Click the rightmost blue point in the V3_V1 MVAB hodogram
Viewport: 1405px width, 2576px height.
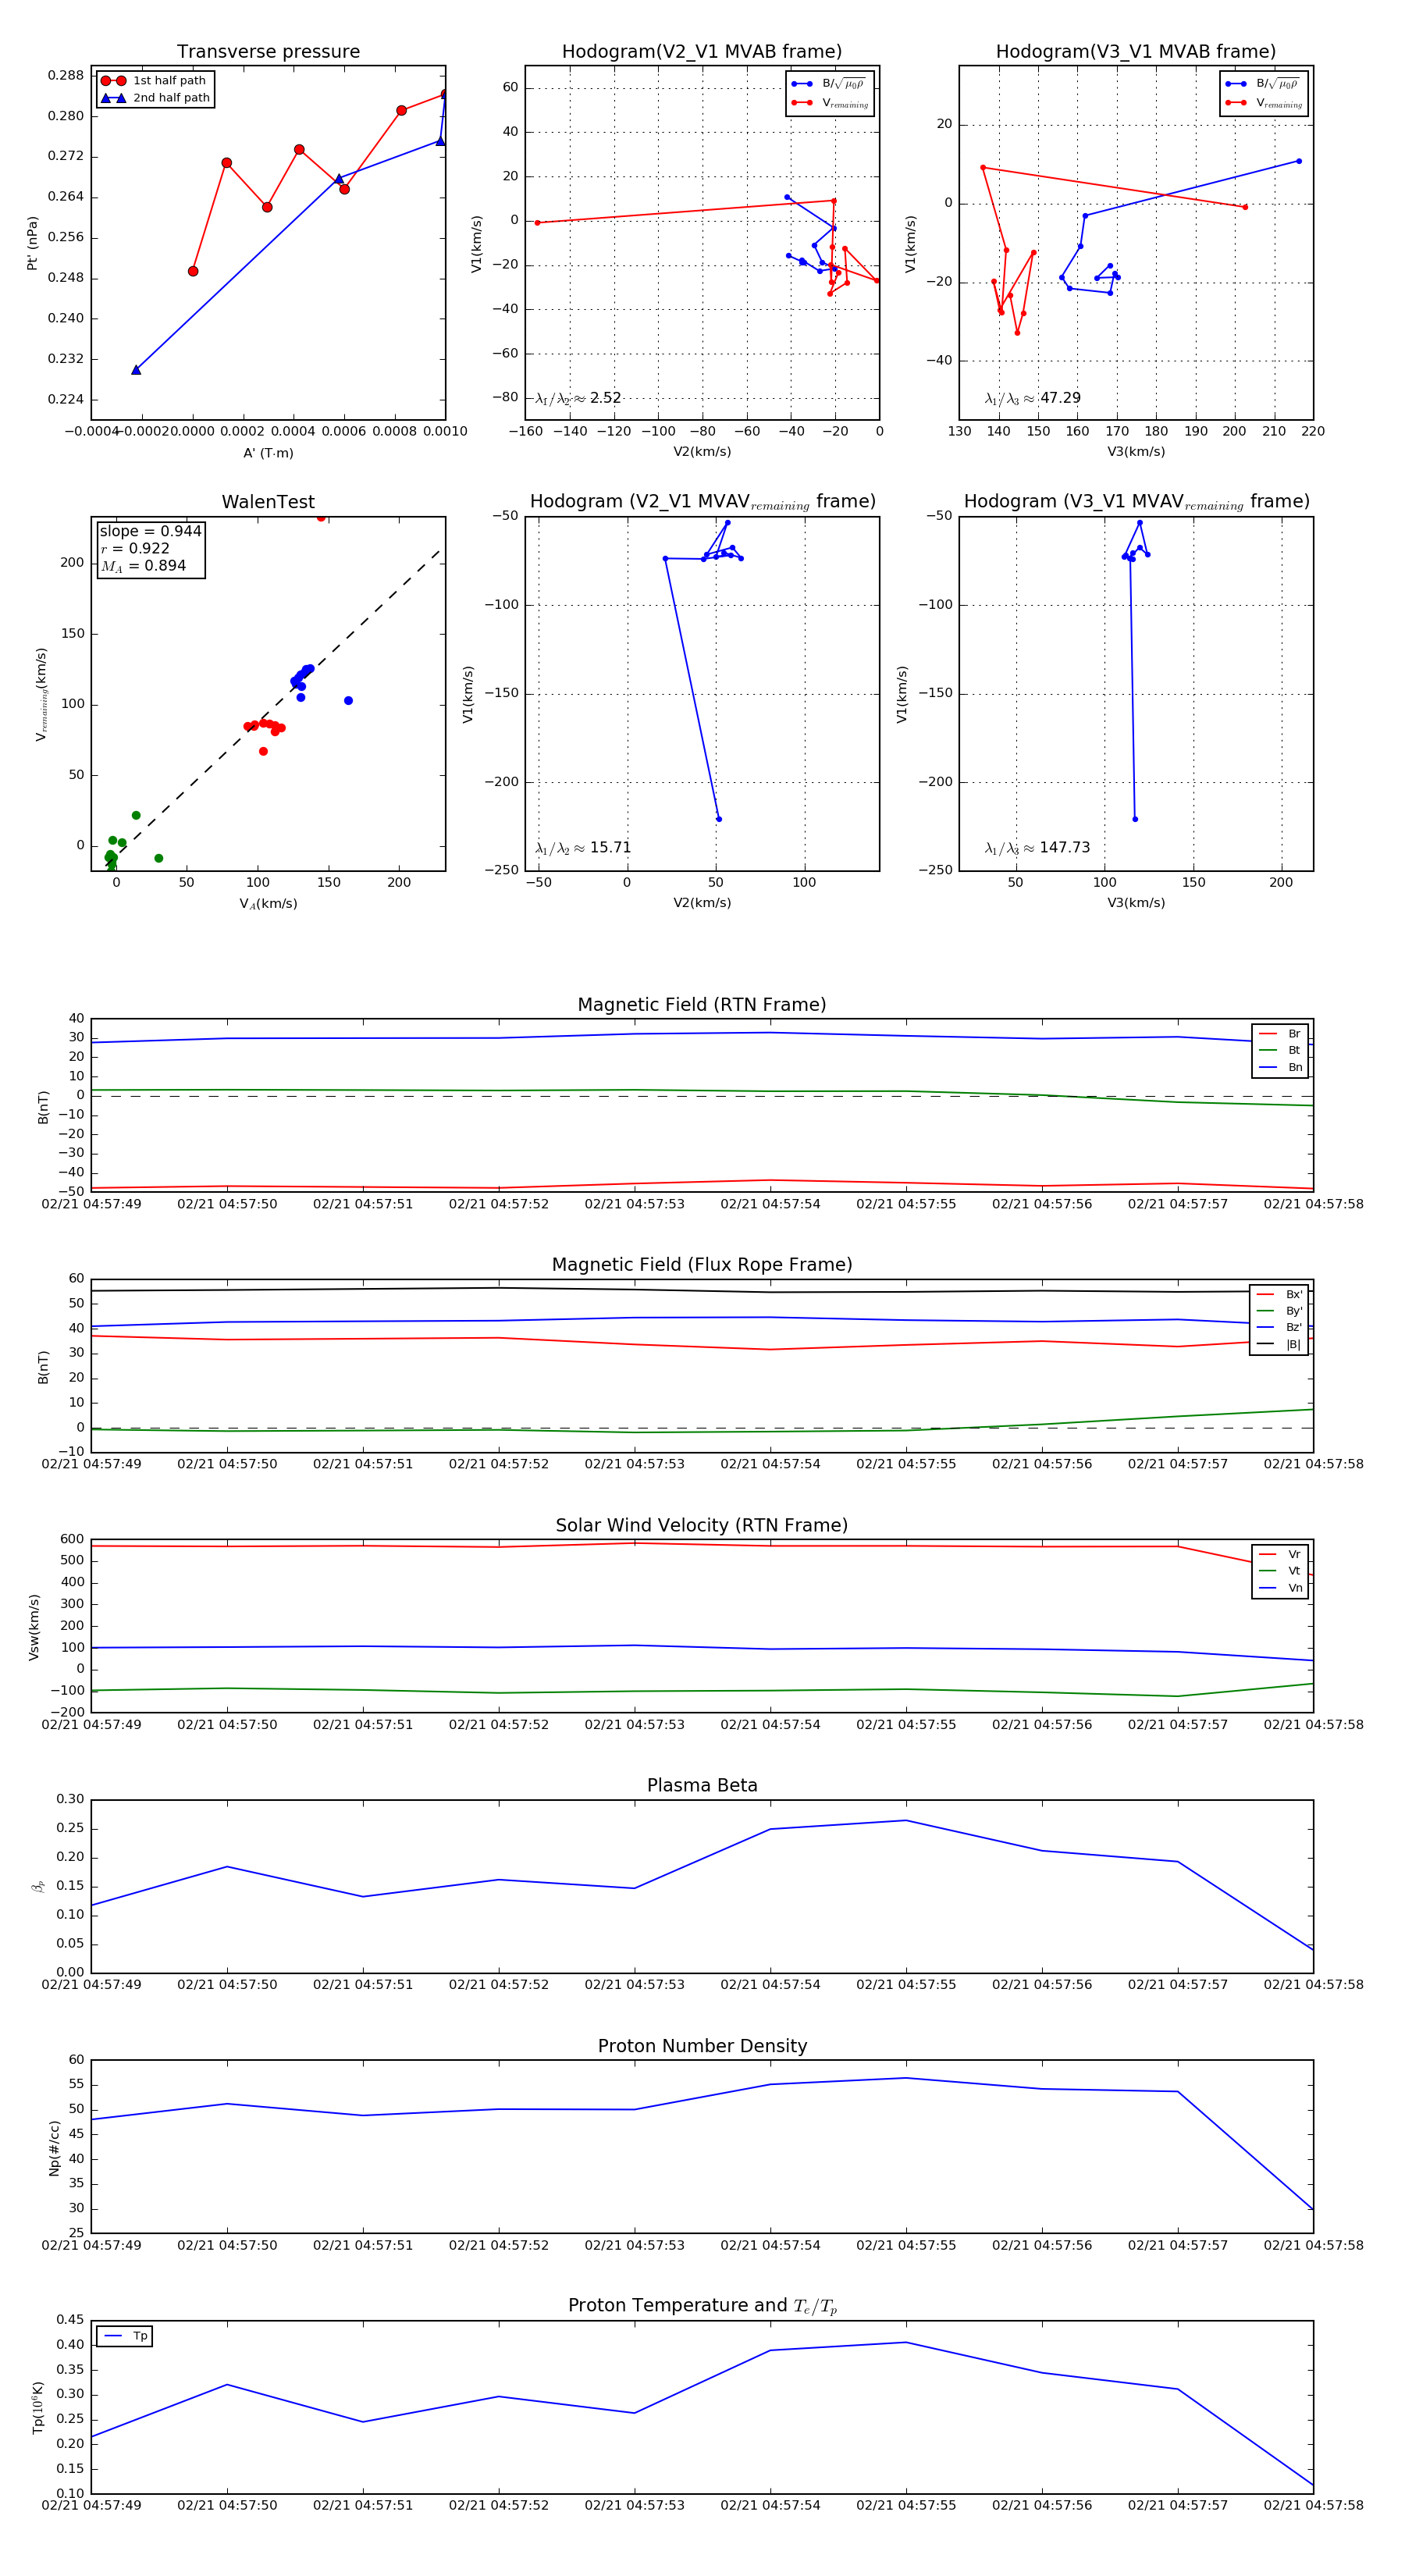coord(1299,161)
